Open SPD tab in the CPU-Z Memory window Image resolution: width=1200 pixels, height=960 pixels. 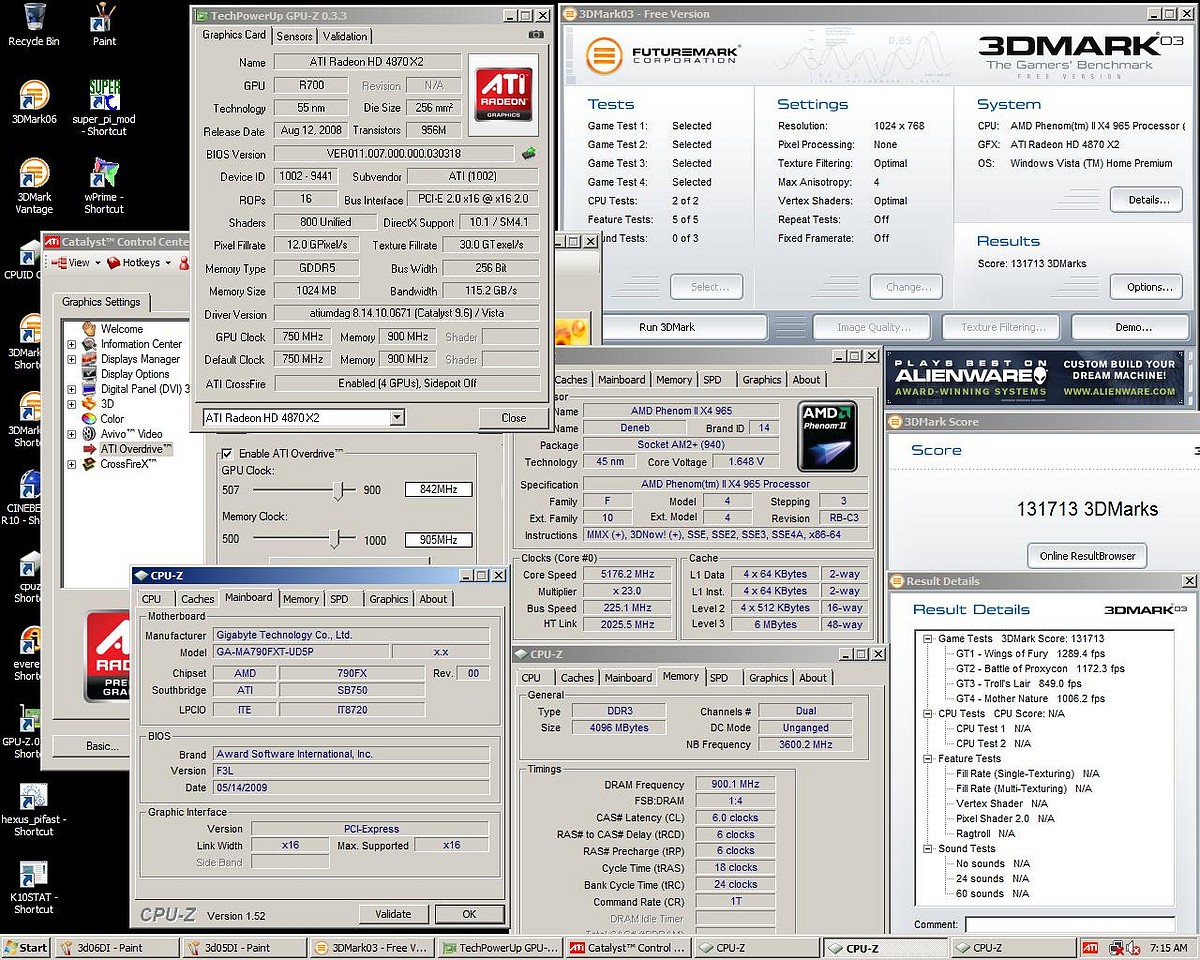(719, 677)
